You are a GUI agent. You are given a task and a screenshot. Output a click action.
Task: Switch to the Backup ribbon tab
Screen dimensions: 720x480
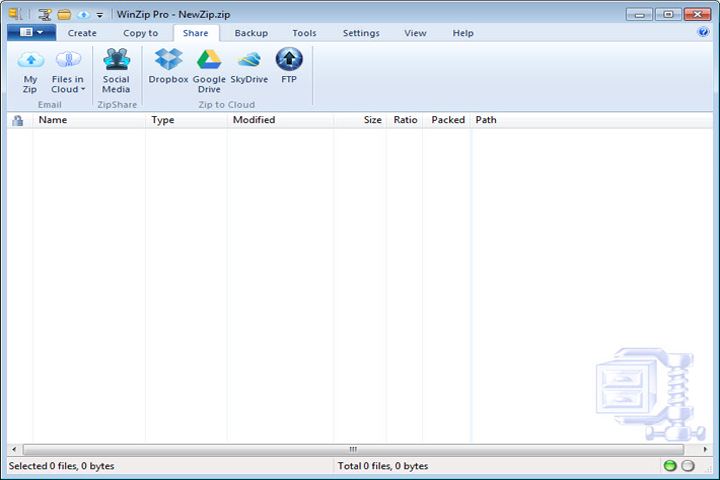pos(251,33)
